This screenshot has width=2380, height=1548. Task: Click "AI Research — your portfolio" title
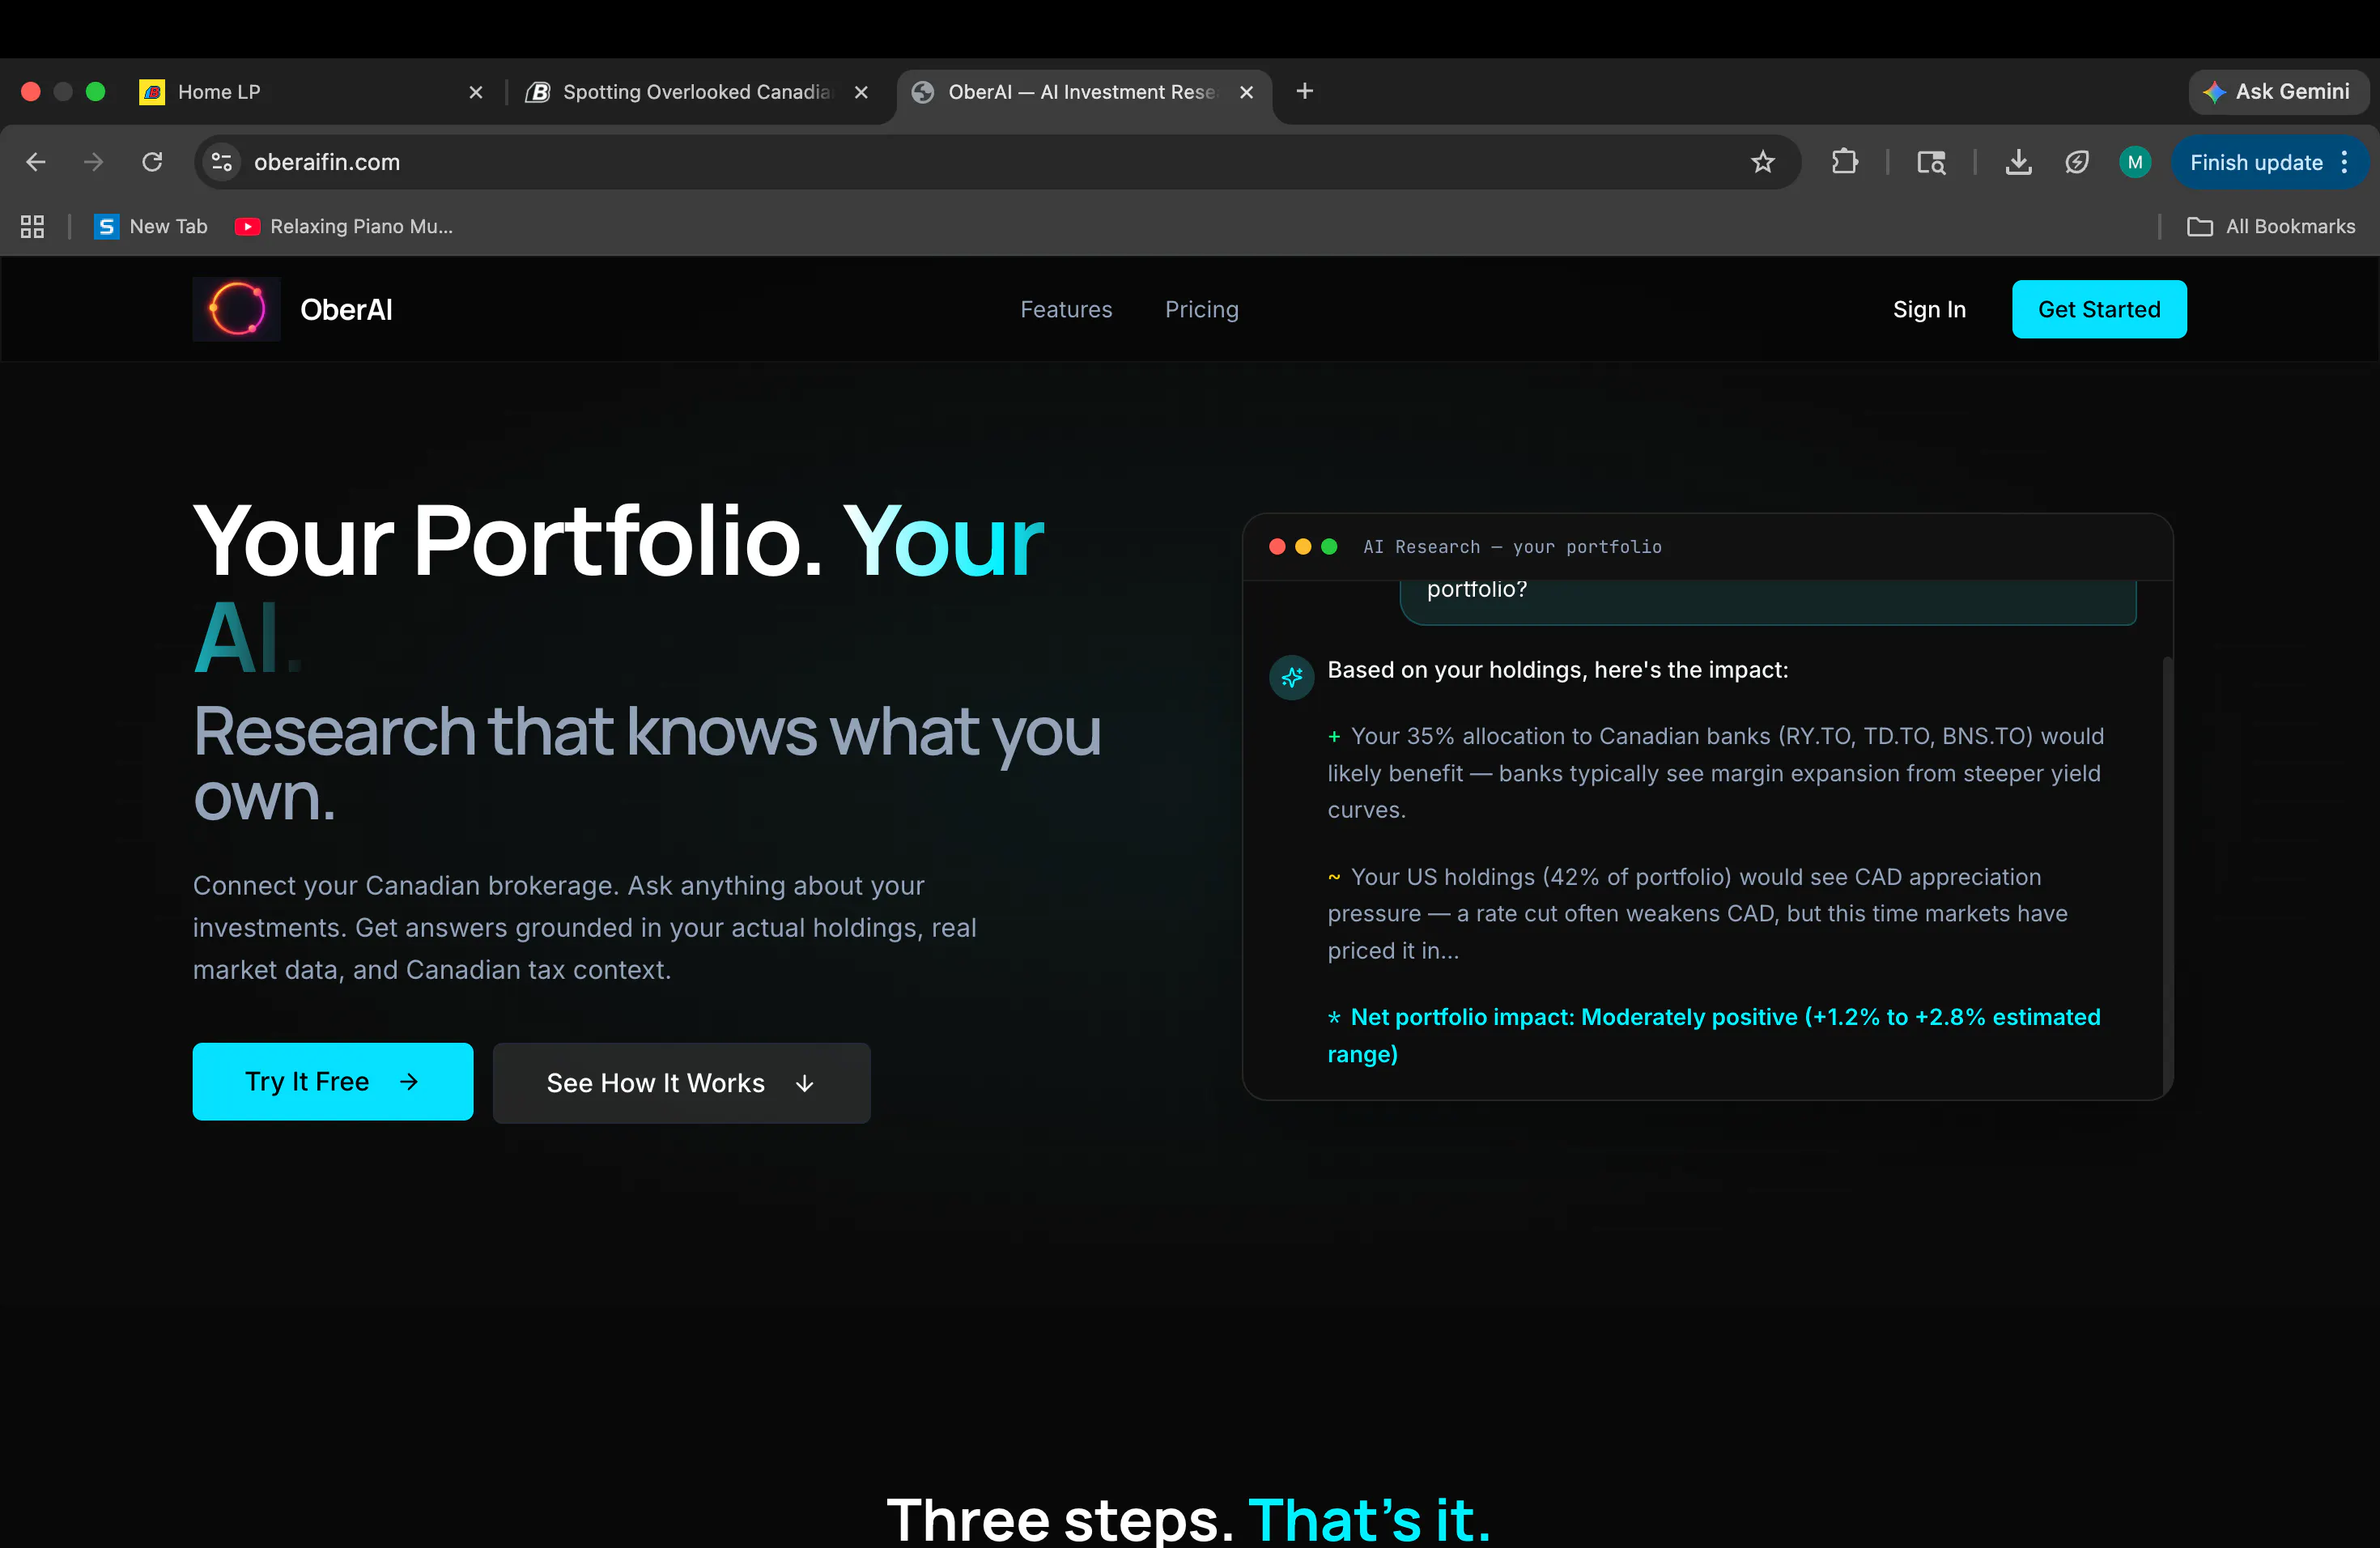(x=1512, y=547)
